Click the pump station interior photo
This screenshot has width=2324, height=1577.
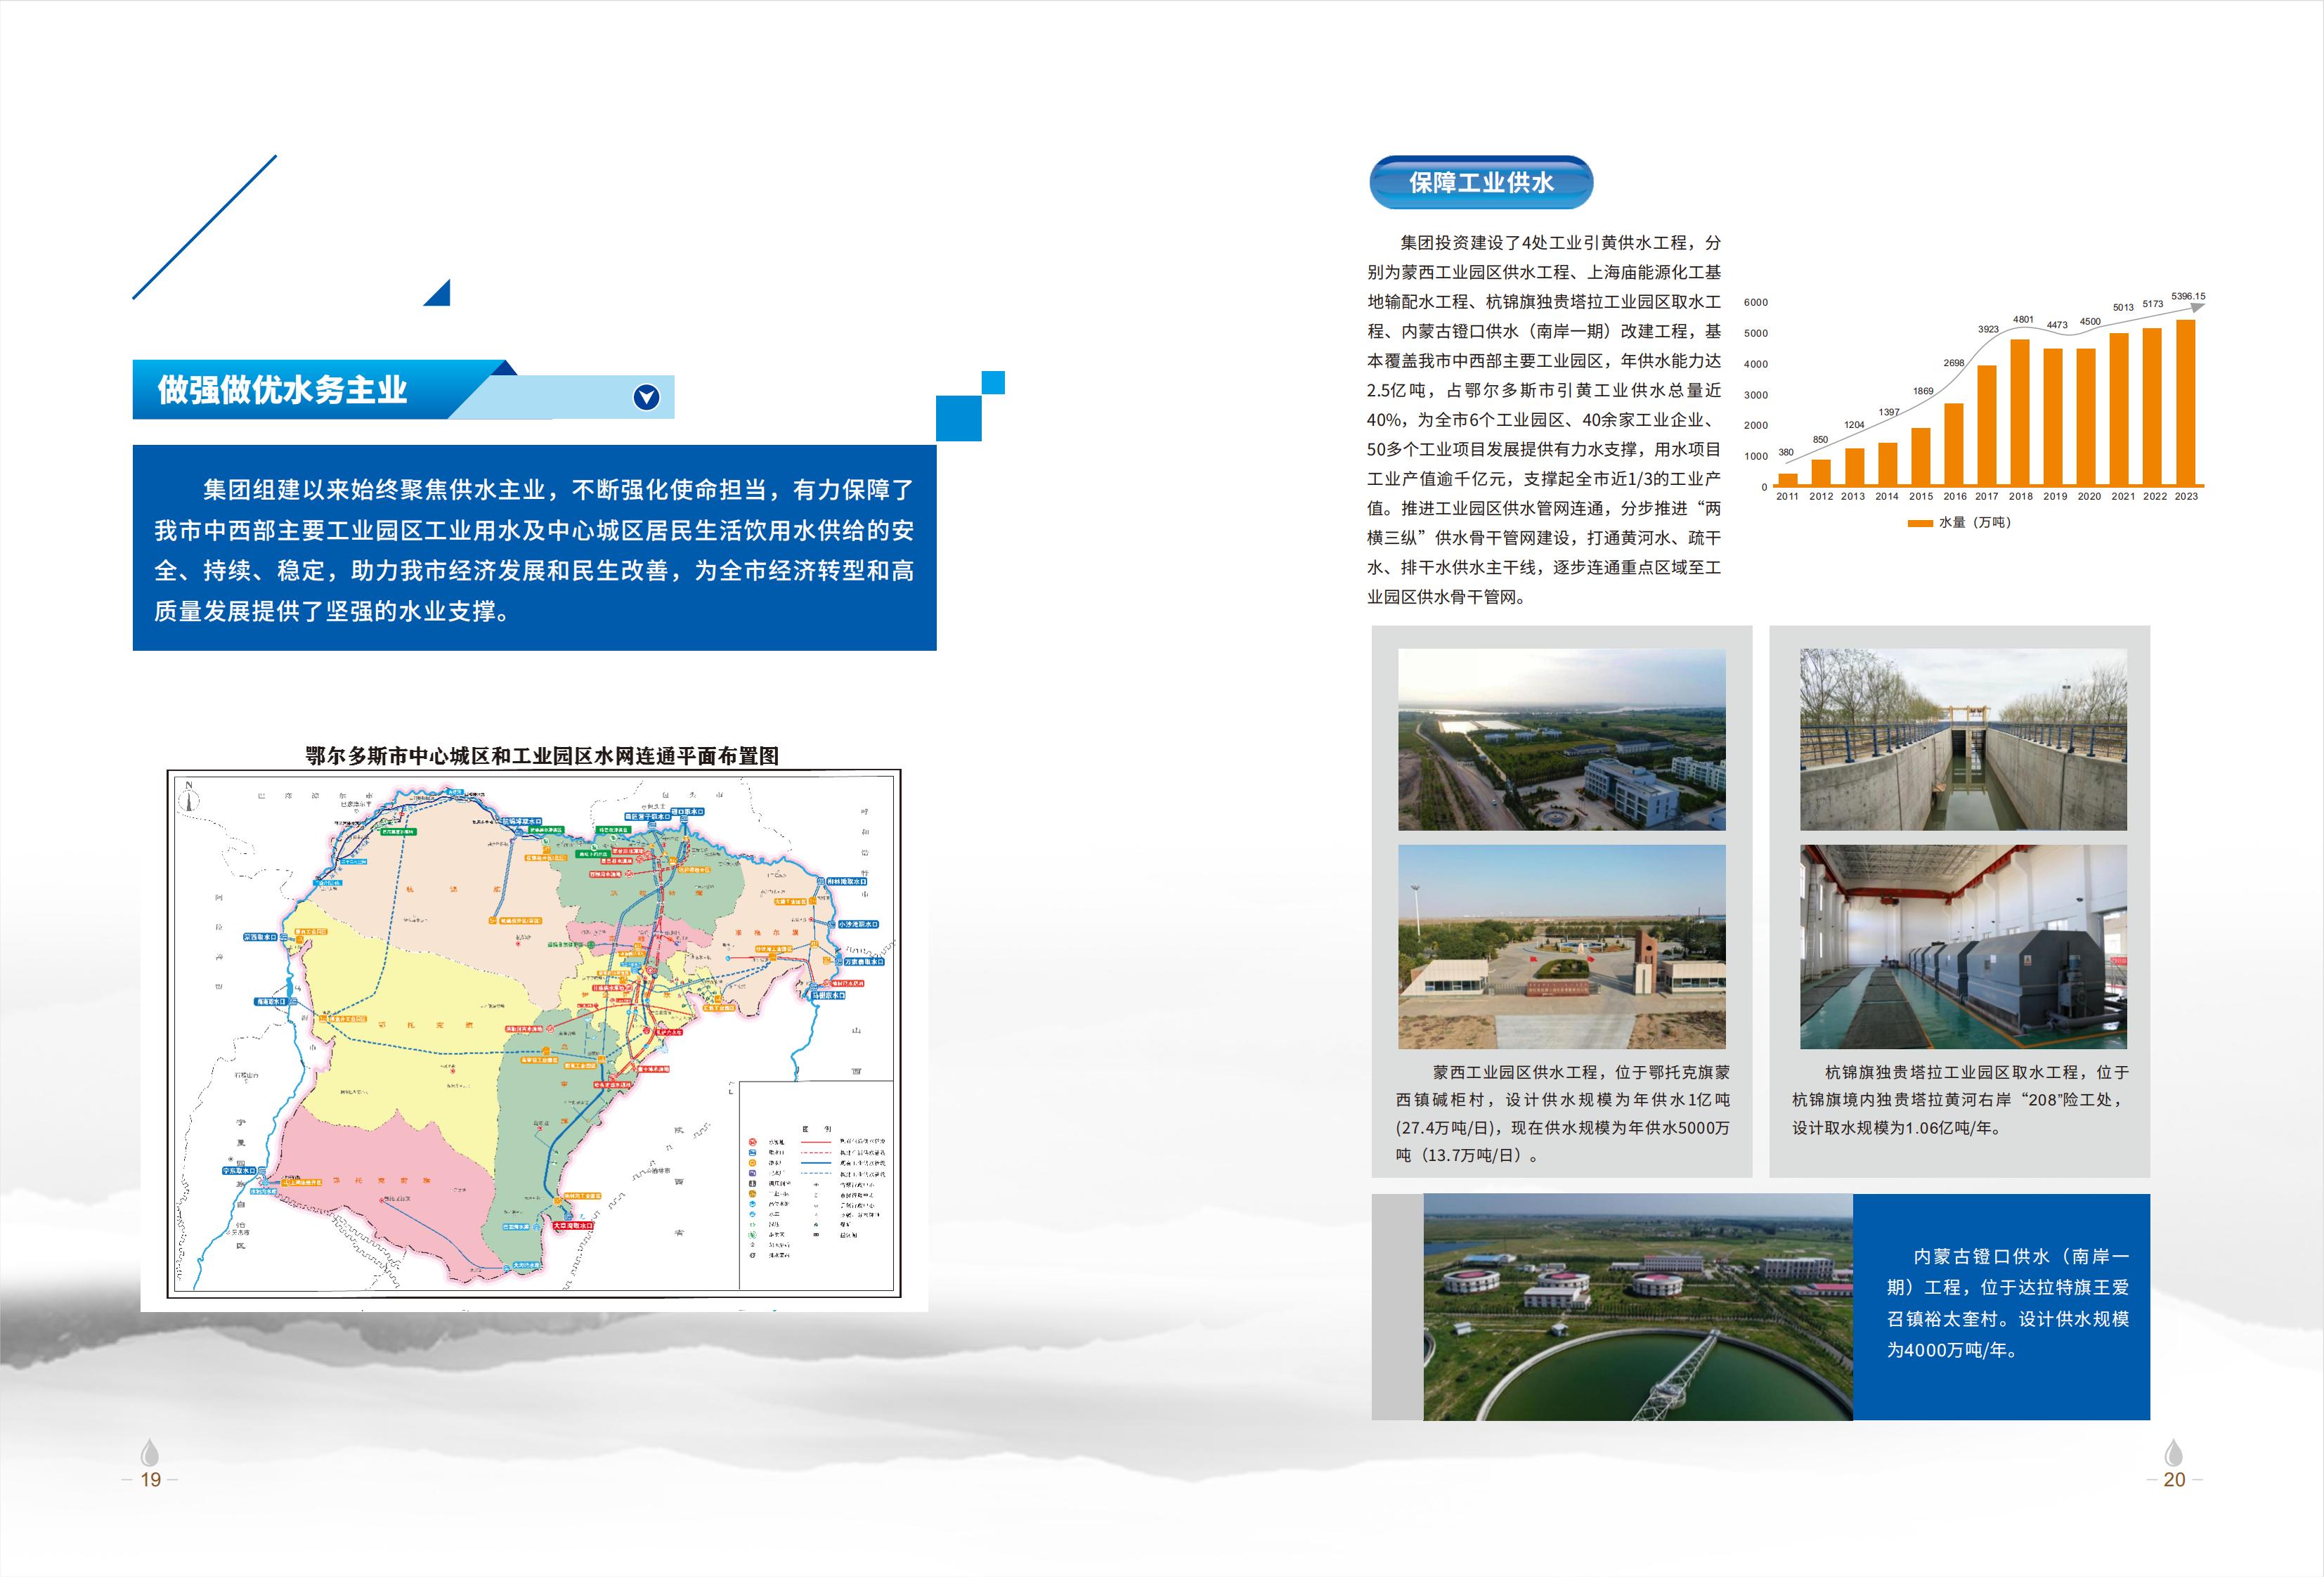pos(1963,946)
